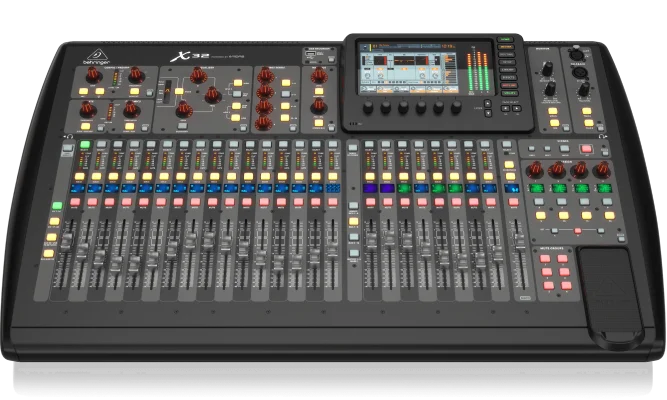
Task: Click the USB recorder port
Action: coord(310,55)
